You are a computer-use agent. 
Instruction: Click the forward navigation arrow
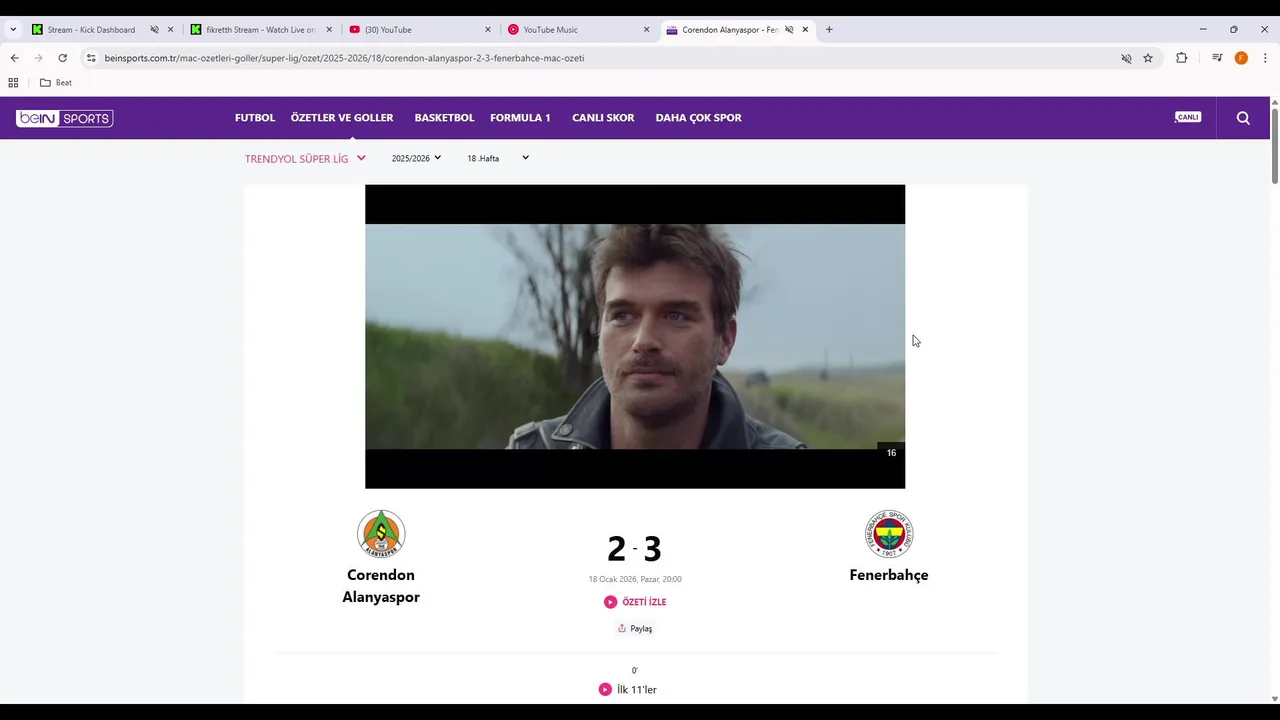[x=38, y=58]
